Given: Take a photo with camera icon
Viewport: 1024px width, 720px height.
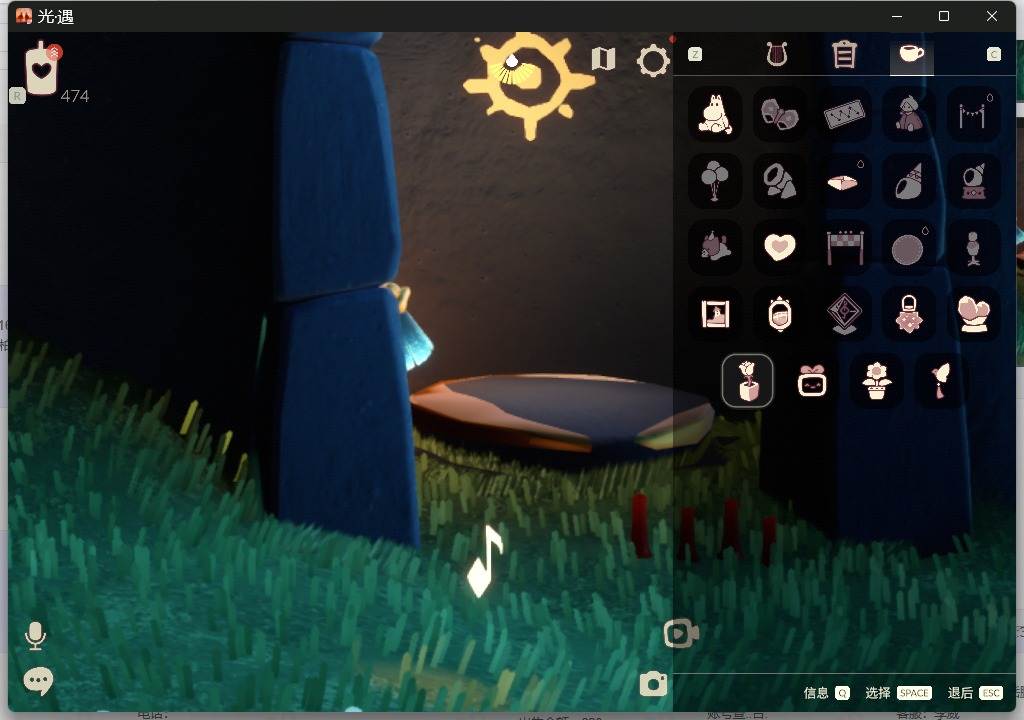Looking at the screenshot, I should click(653, 683).
